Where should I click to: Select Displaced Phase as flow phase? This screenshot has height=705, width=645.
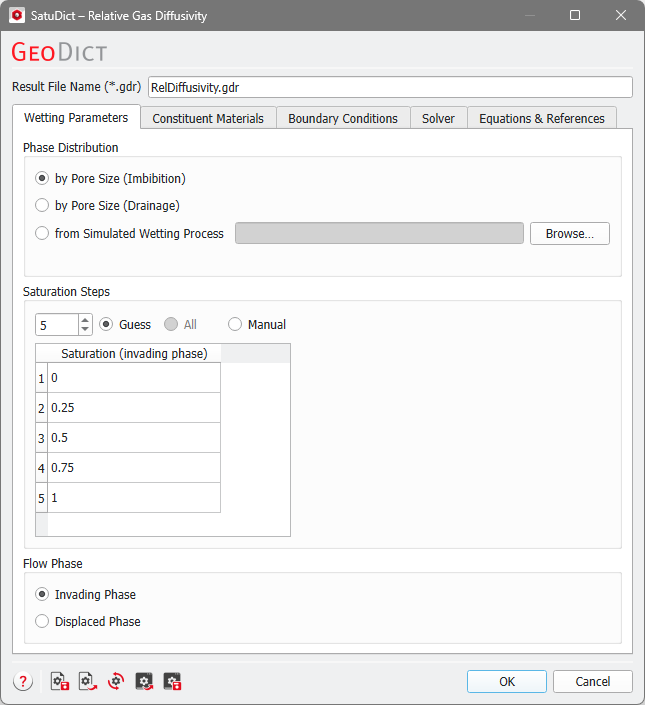[x=88, y=621]
